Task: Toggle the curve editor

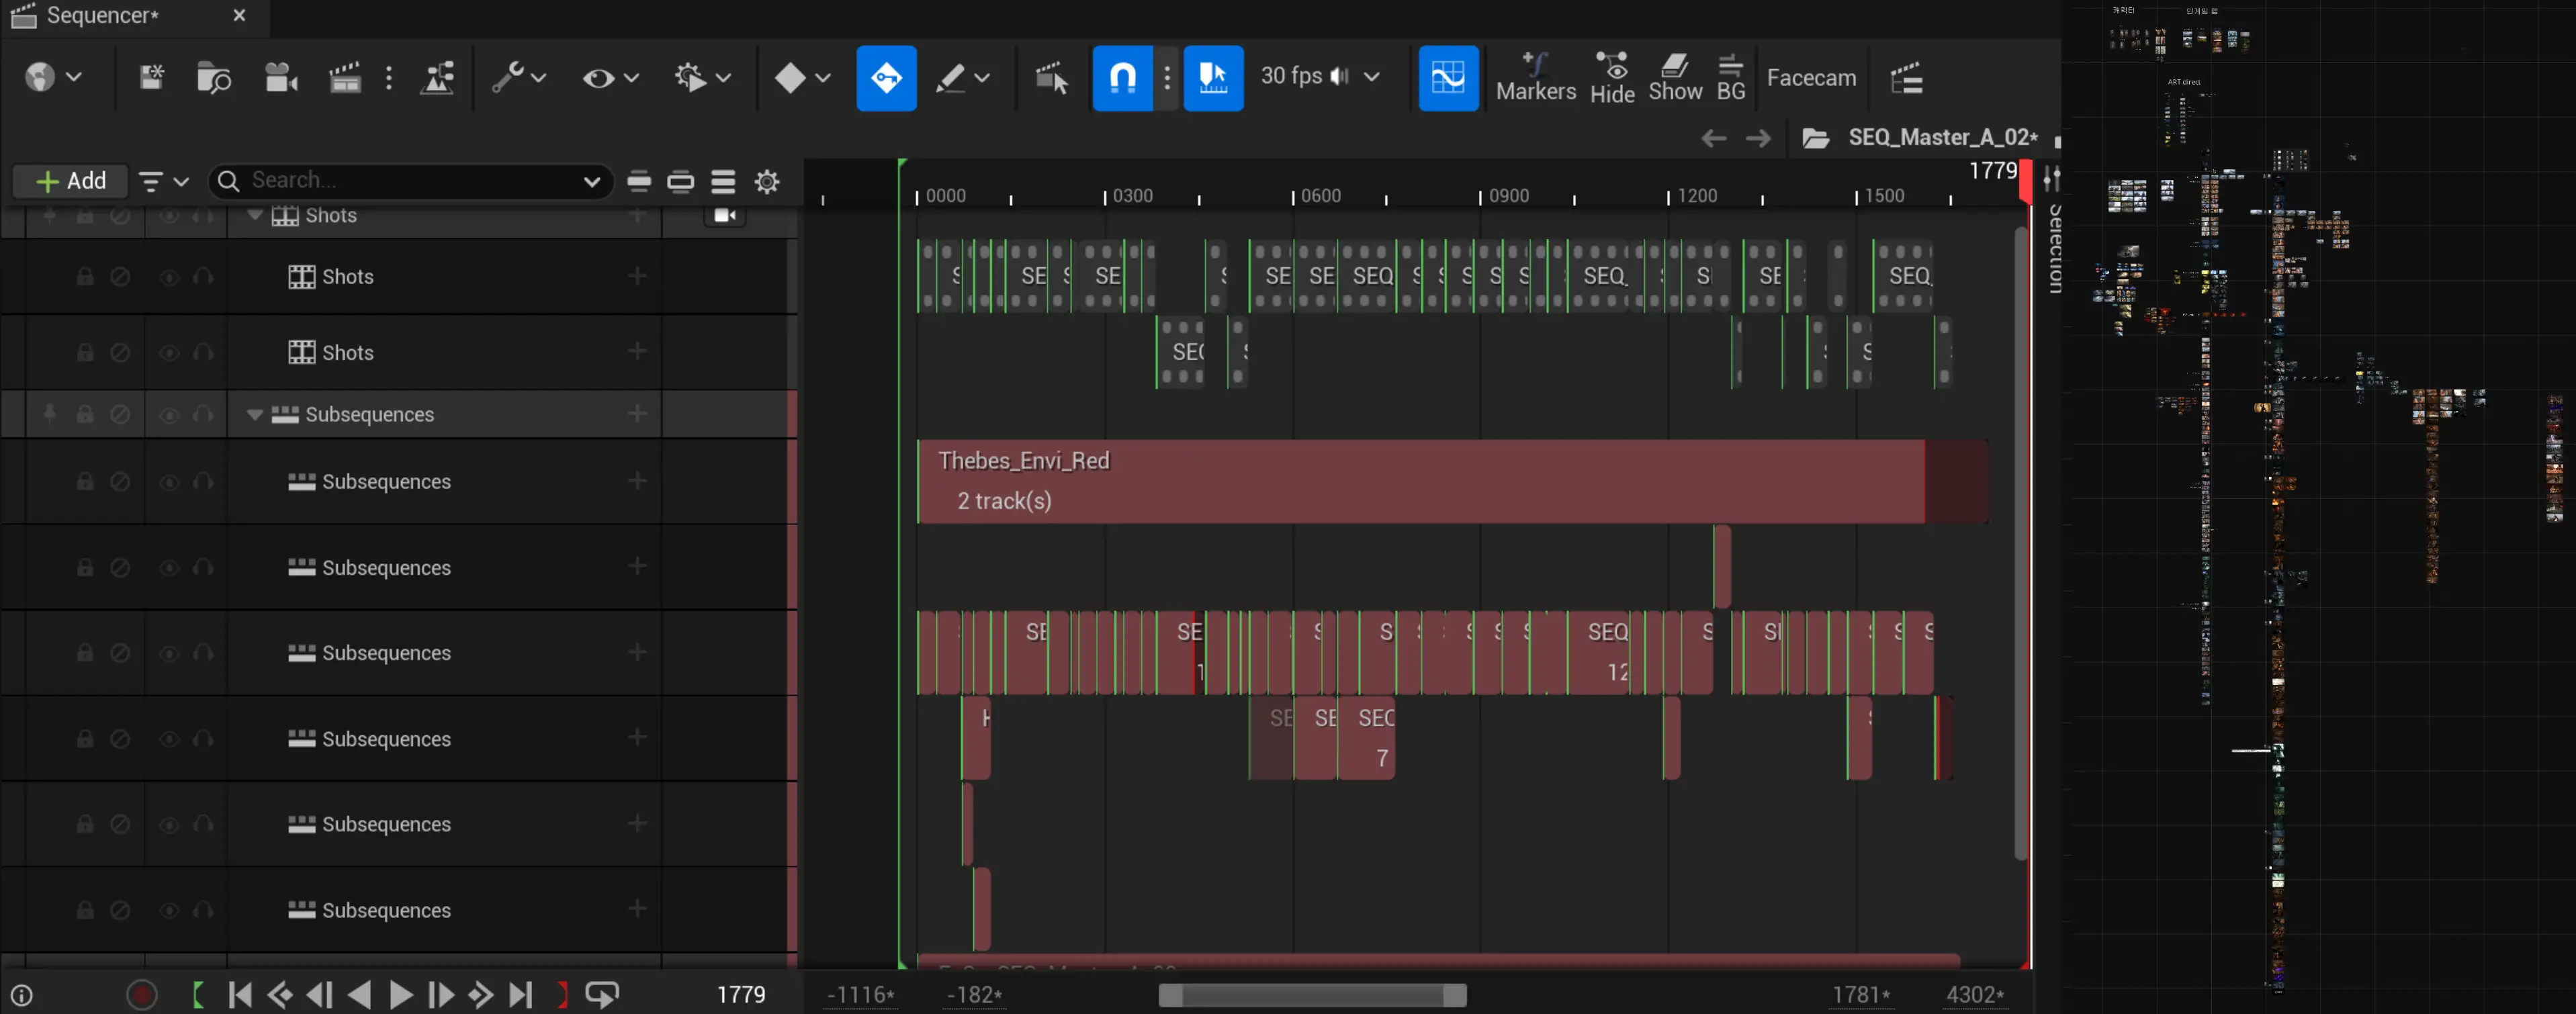Action: [x=1448, y=78]
